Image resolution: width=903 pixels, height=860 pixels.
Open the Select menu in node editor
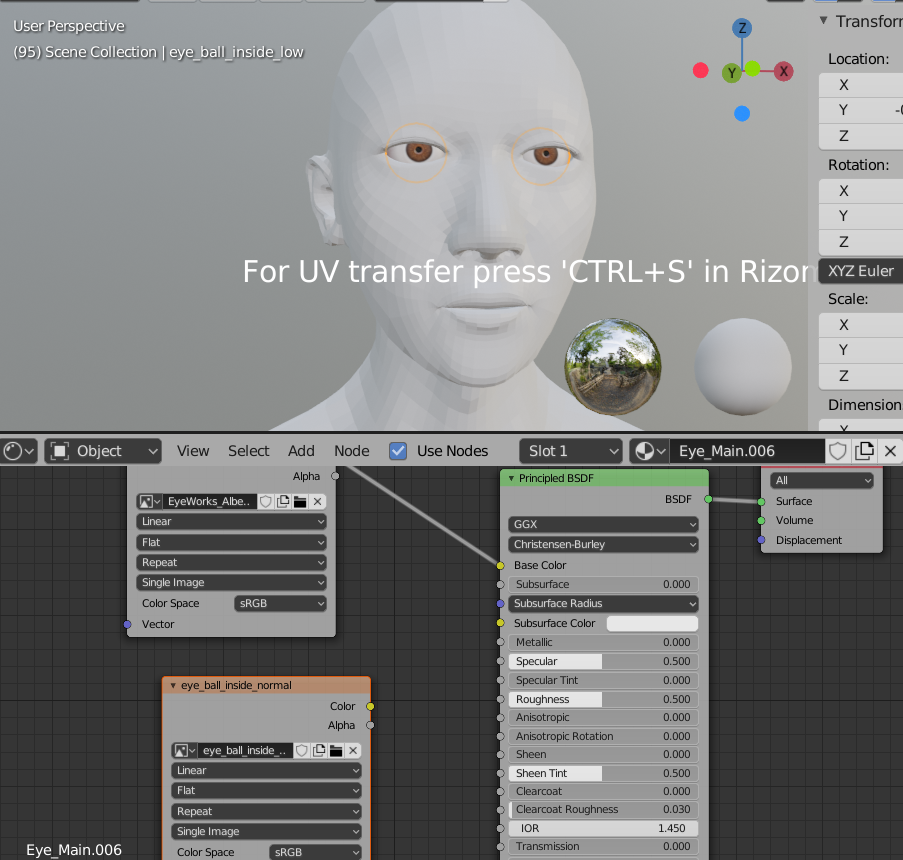click(248, 451)
